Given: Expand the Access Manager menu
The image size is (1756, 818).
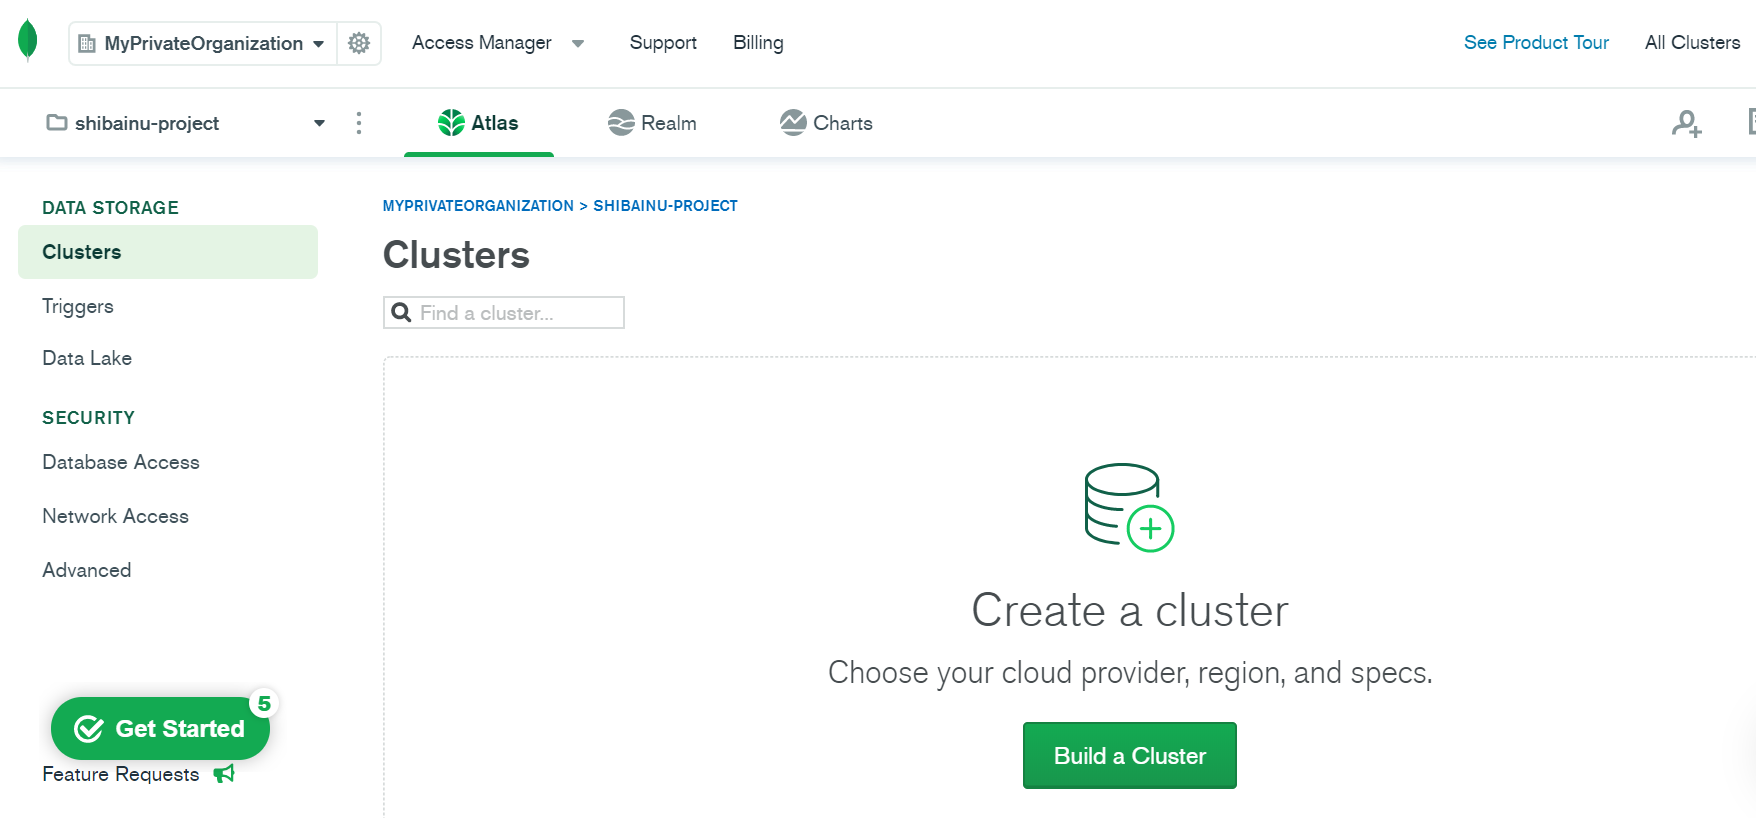Looking at the screenshot, I should click(x=498, y=43).
